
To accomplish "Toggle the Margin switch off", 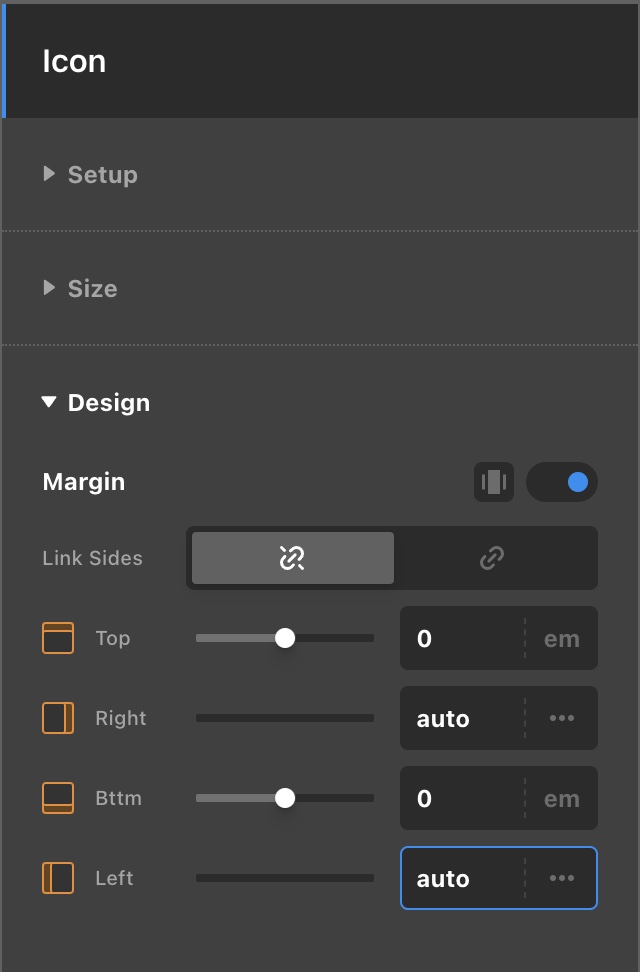I will point(562,482).
